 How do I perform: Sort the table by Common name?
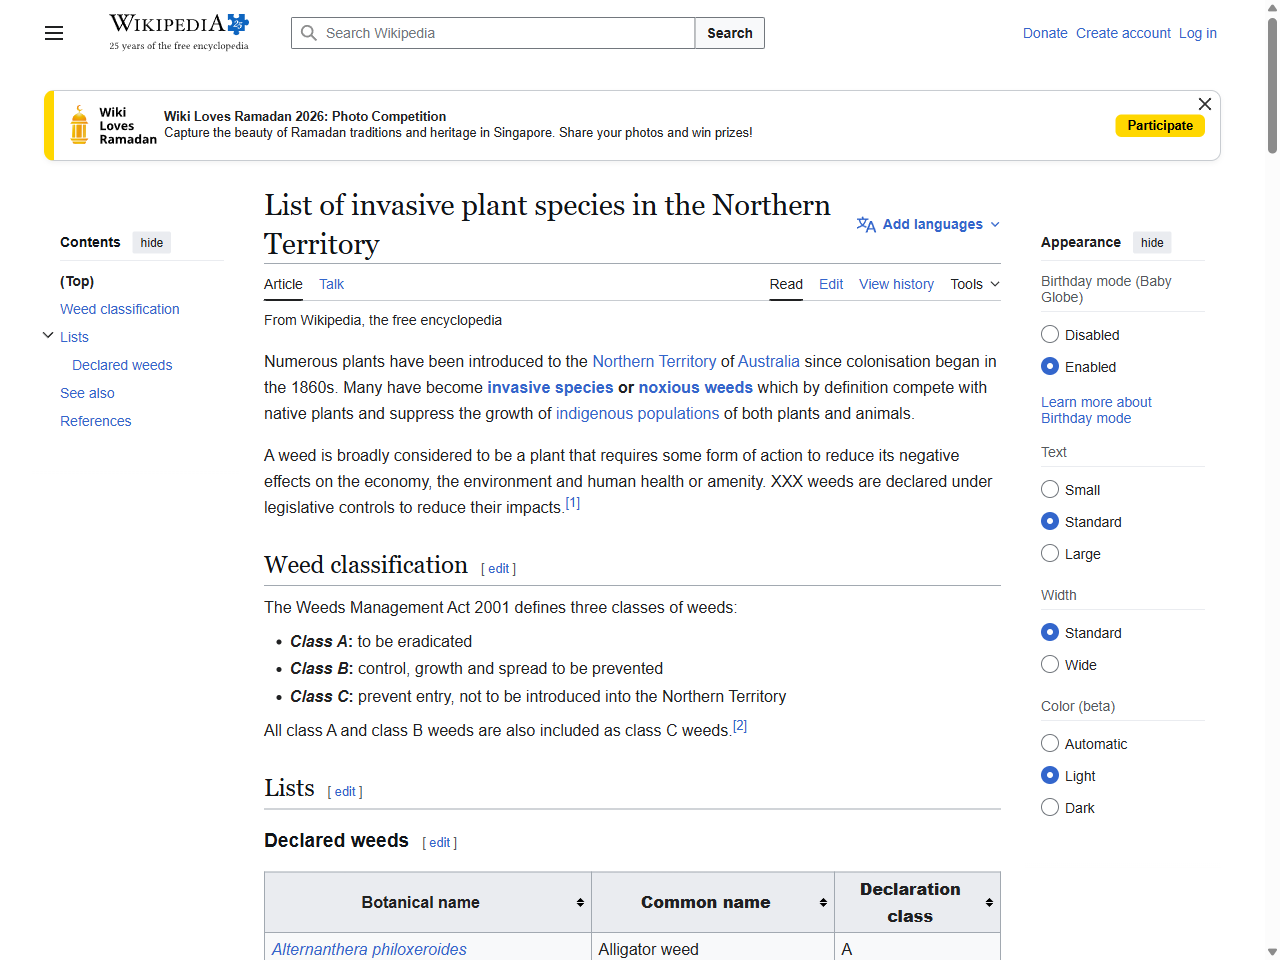(824, 902)
